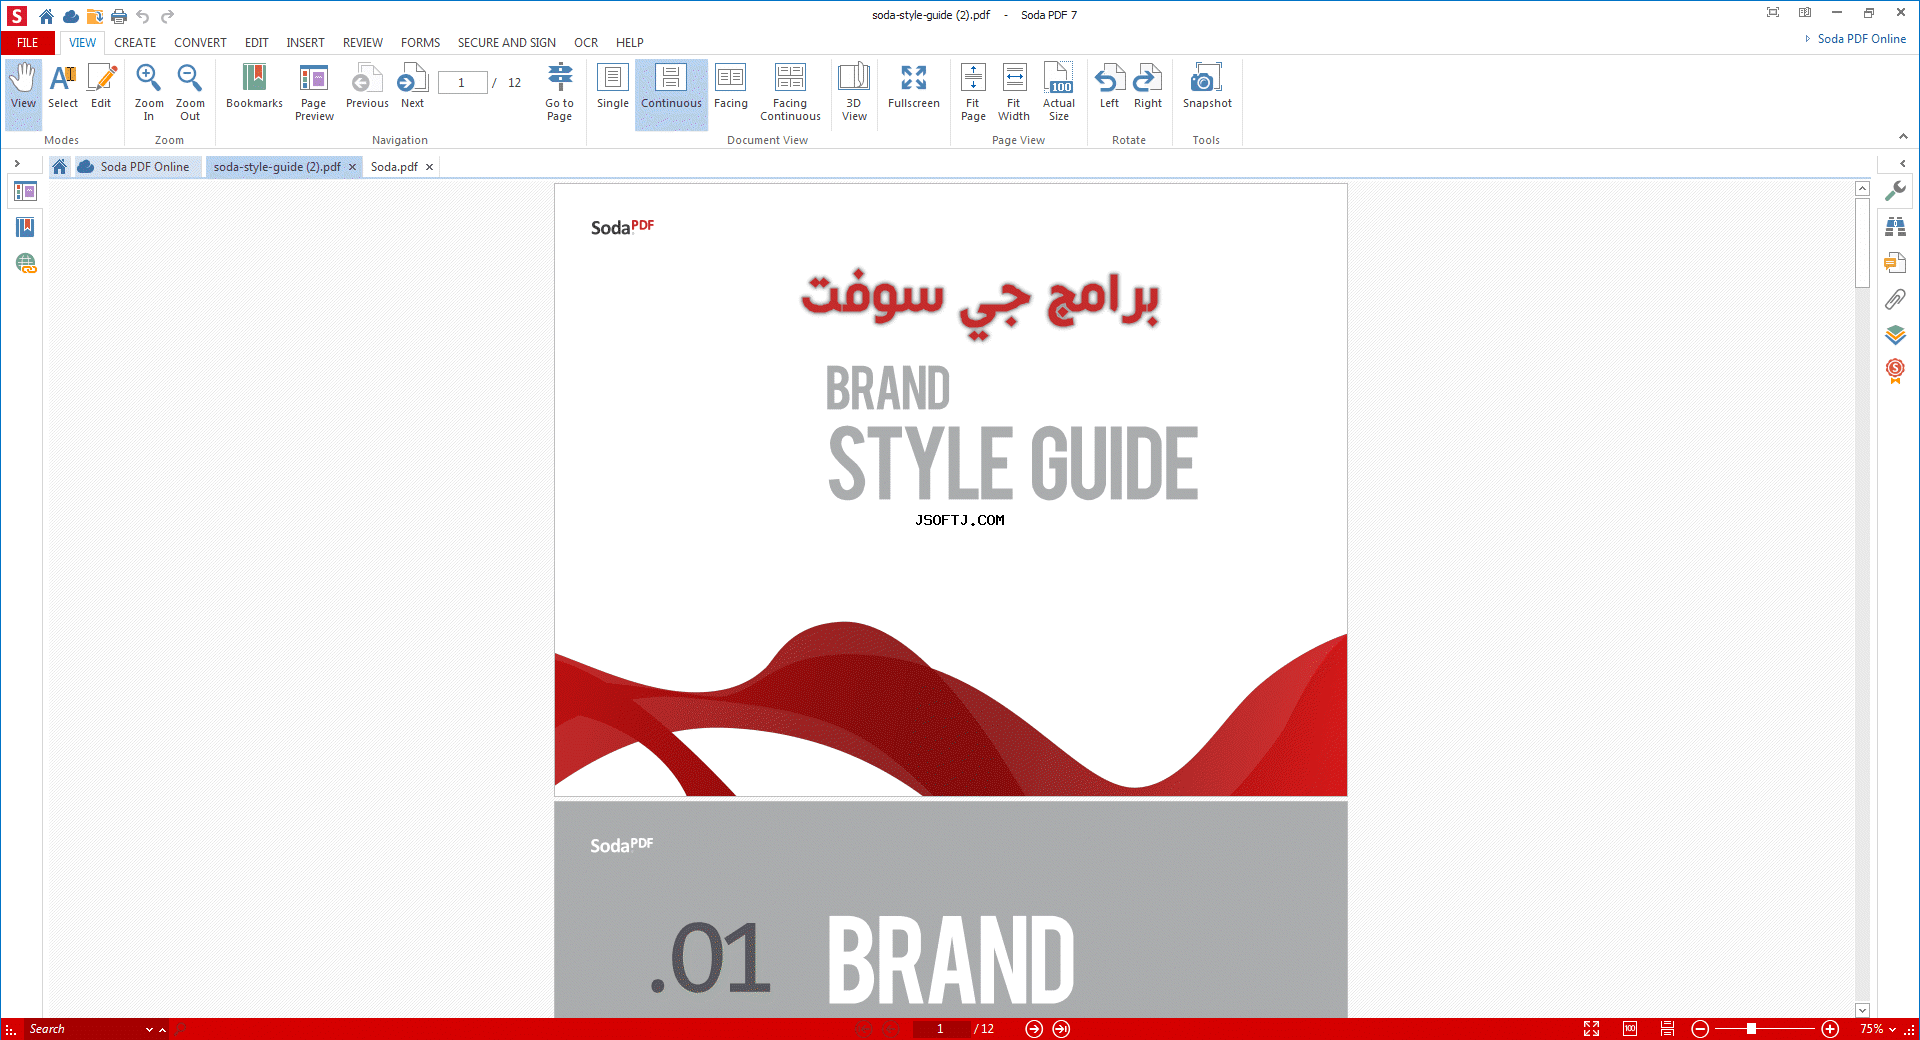Image resolution: width=1920 pixels, height=1040 pixels.
Task: Open the CREATE ribbon tab
Action: pos(135,43)
